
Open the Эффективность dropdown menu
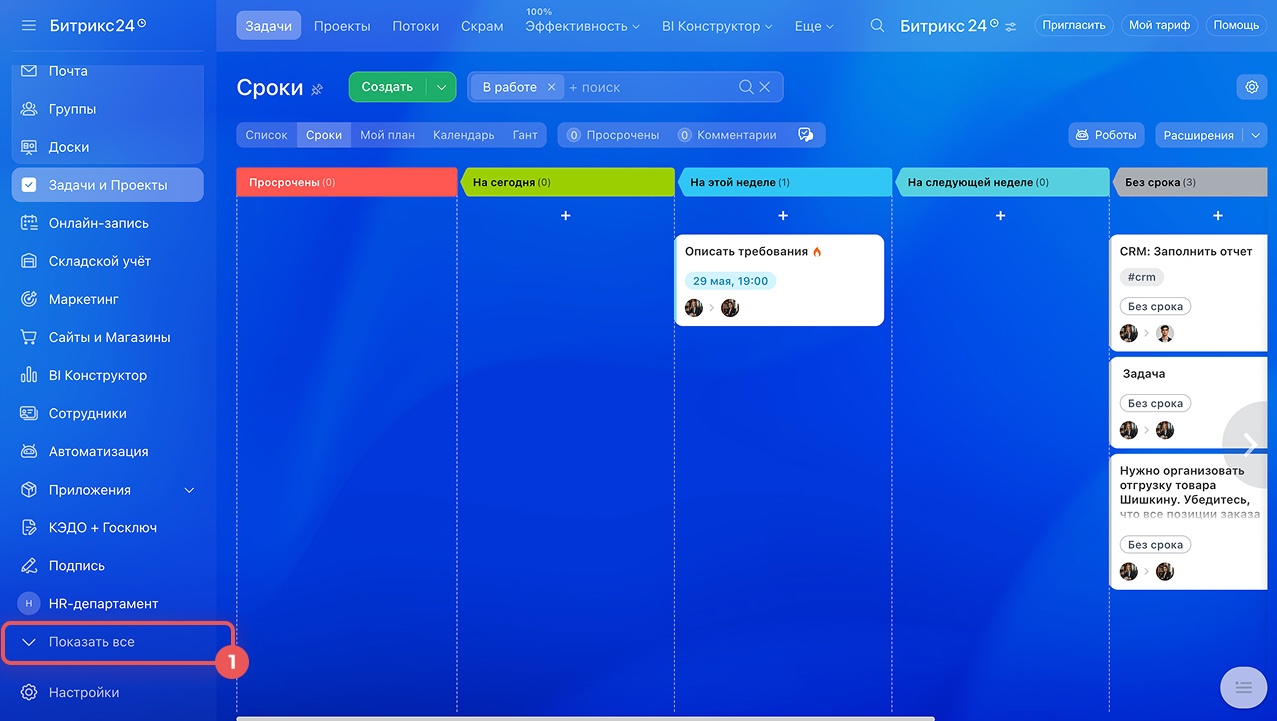click(583, 26)
